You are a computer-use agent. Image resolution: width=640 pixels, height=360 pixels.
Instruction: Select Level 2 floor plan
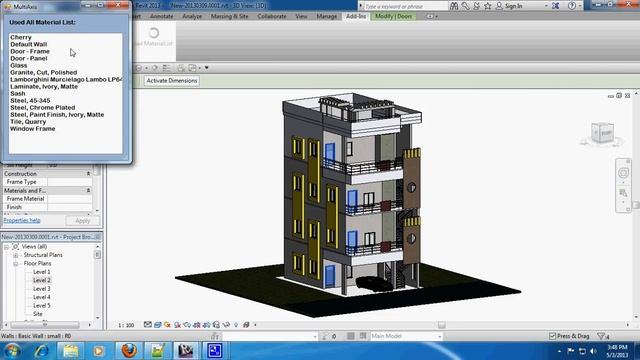[42, 280]
